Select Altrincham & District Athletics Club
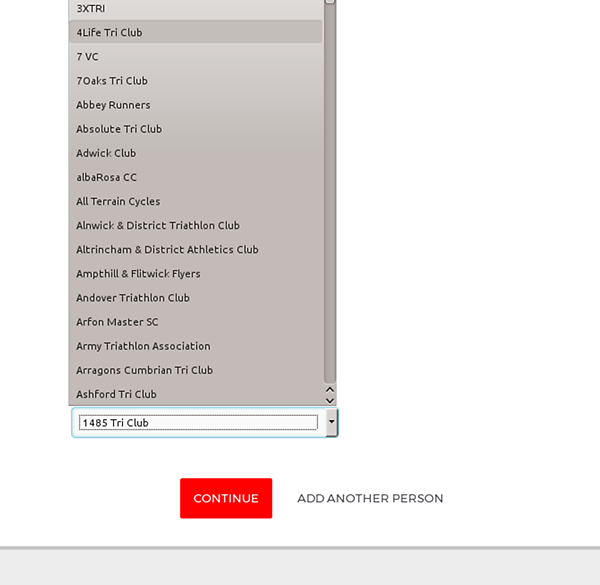The image size is (600, 585). (x=196, y=249)
